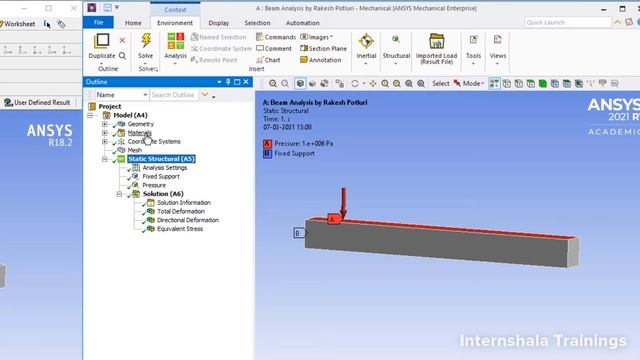640x360 pixels.
Task: Switch to the Environment ribbon tab
Action: (x=175, y=23)
